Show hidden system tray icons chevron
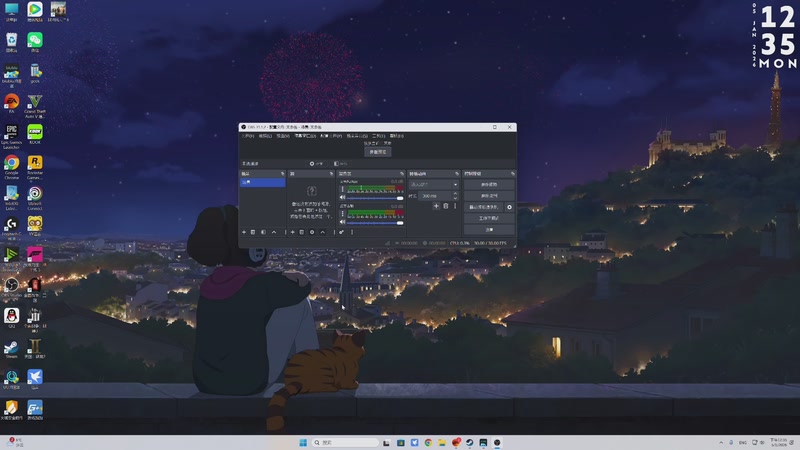Viewport: 800px width, 450px height. [x=721, y=442]
